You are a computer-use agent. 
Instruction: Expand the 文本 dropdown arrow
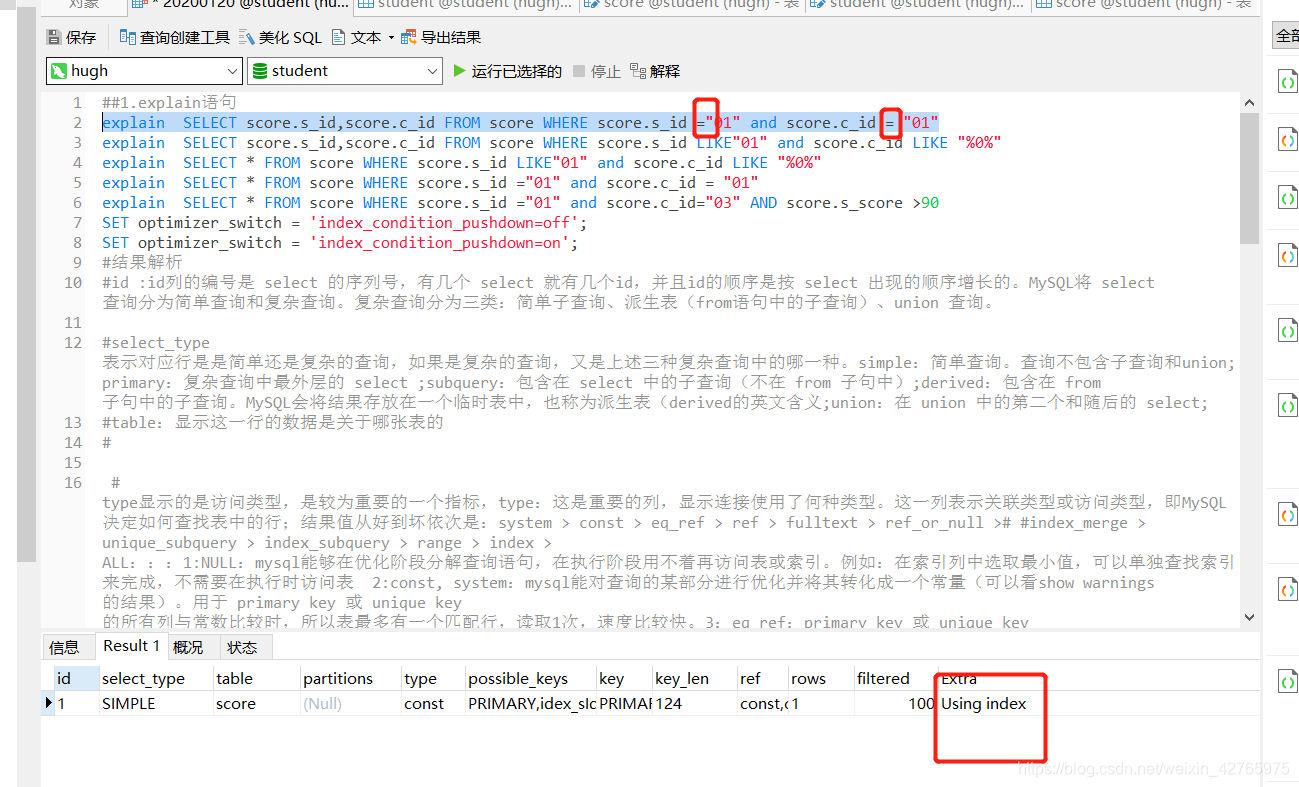pyautogui.click(x=391, y=38)
